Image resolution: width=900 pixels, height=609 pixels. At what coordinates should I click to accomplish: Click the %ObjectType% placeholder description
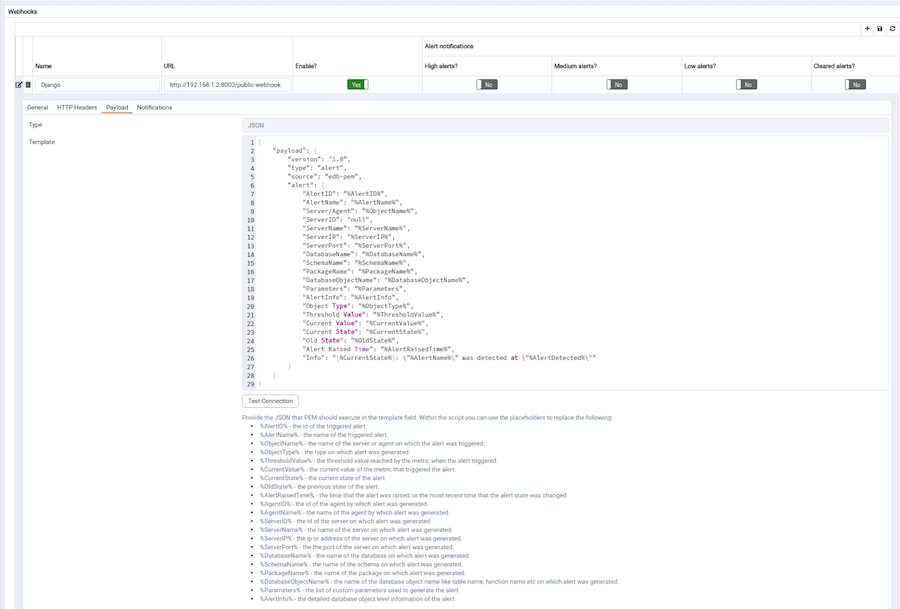335,452
